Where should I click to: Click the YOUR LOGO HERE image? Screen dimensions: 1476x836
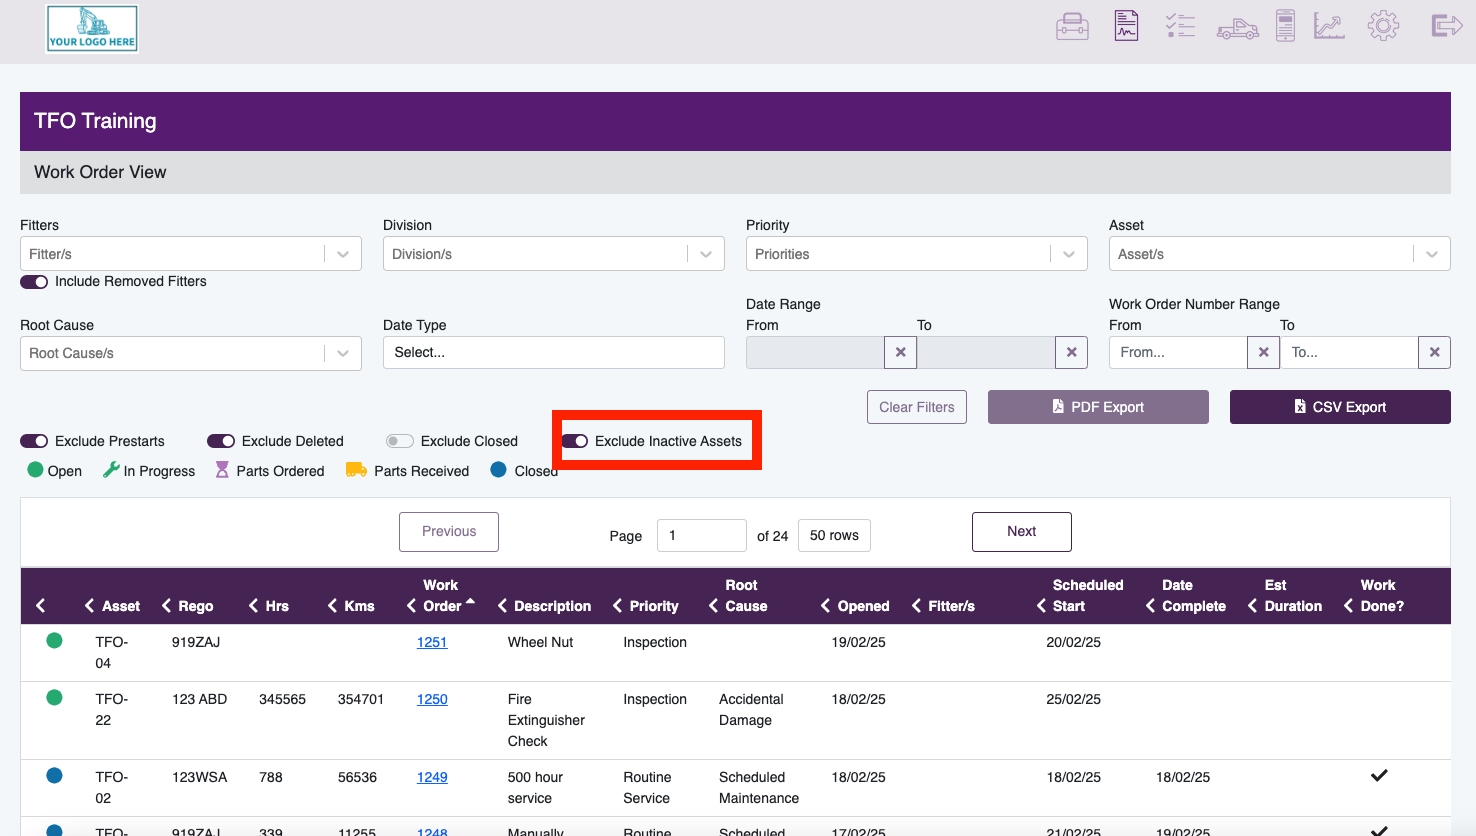92,28
